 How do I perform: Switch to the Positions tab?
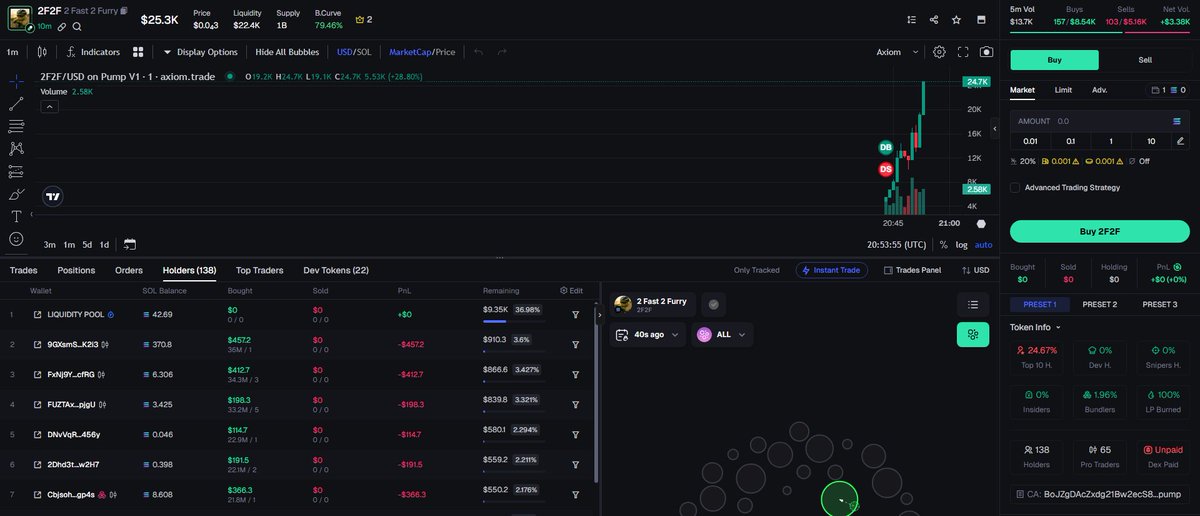(76, 270)
